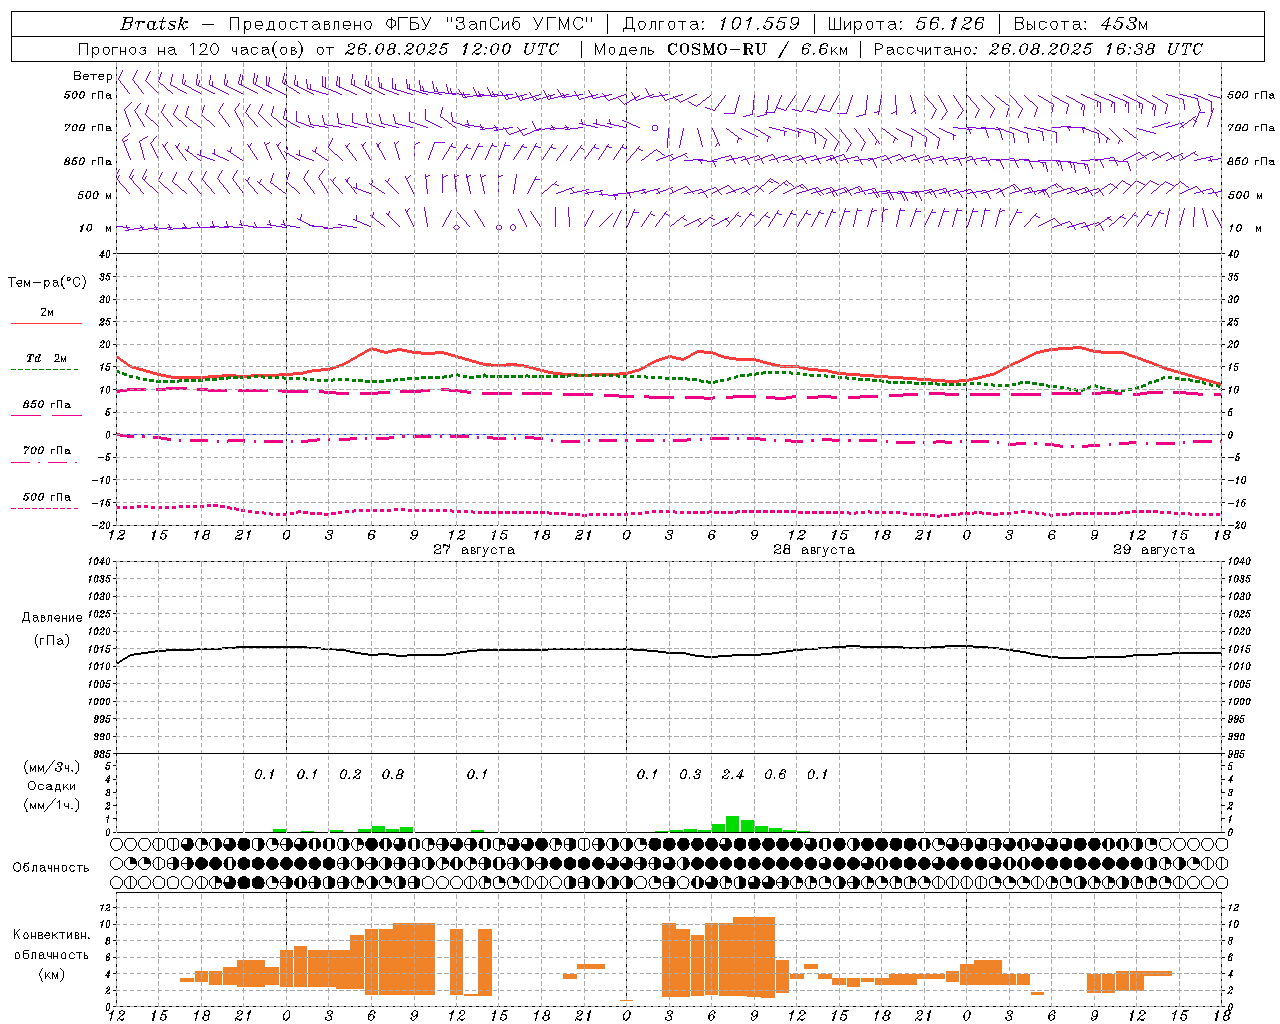
Task: Click the dashed line sample under Td 2м
Action: tap(44, 369)
